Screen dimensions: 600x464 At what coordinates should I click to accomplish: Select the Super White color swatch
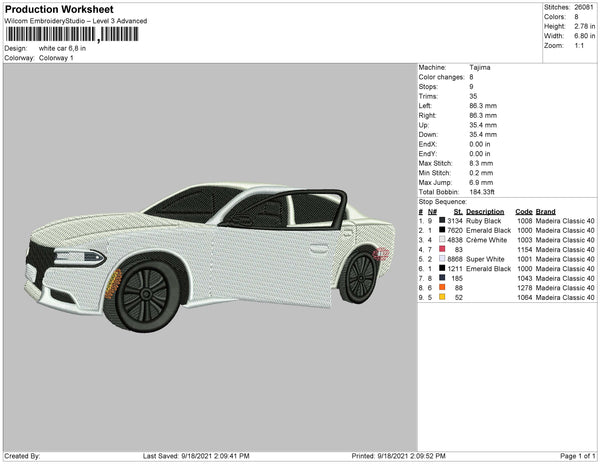click(442, 259)
